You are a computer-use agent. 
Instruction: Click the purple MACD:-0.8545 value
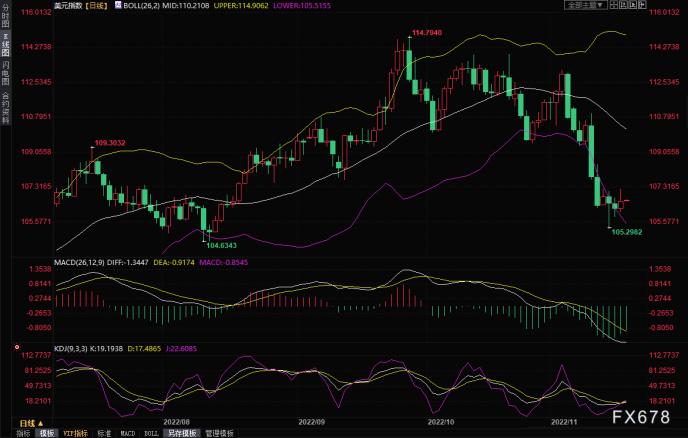pyautogui.click(x=224, y=262)
